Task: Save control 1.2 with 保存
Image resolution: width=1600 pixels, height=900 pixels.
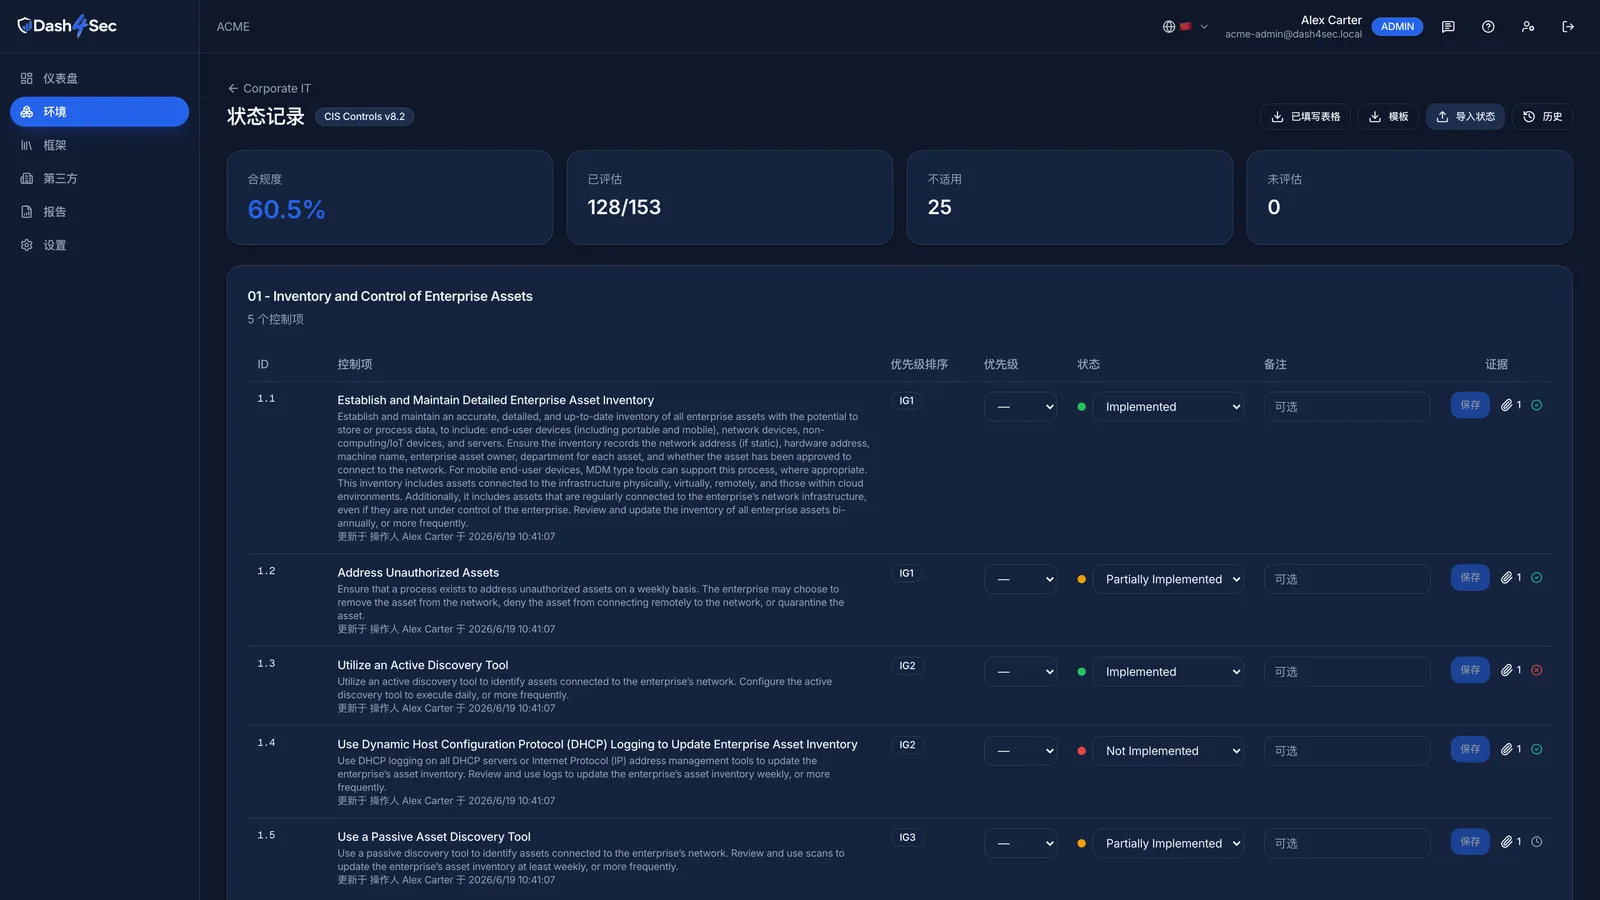Action: 1470,577
